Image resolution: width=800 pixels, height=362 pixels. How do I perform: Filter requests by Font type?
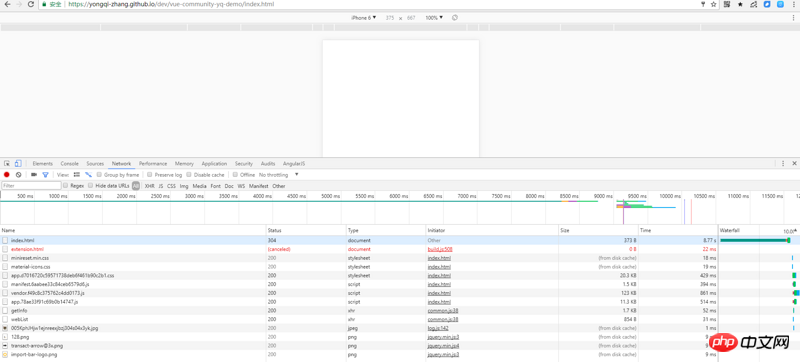[215, 186]
